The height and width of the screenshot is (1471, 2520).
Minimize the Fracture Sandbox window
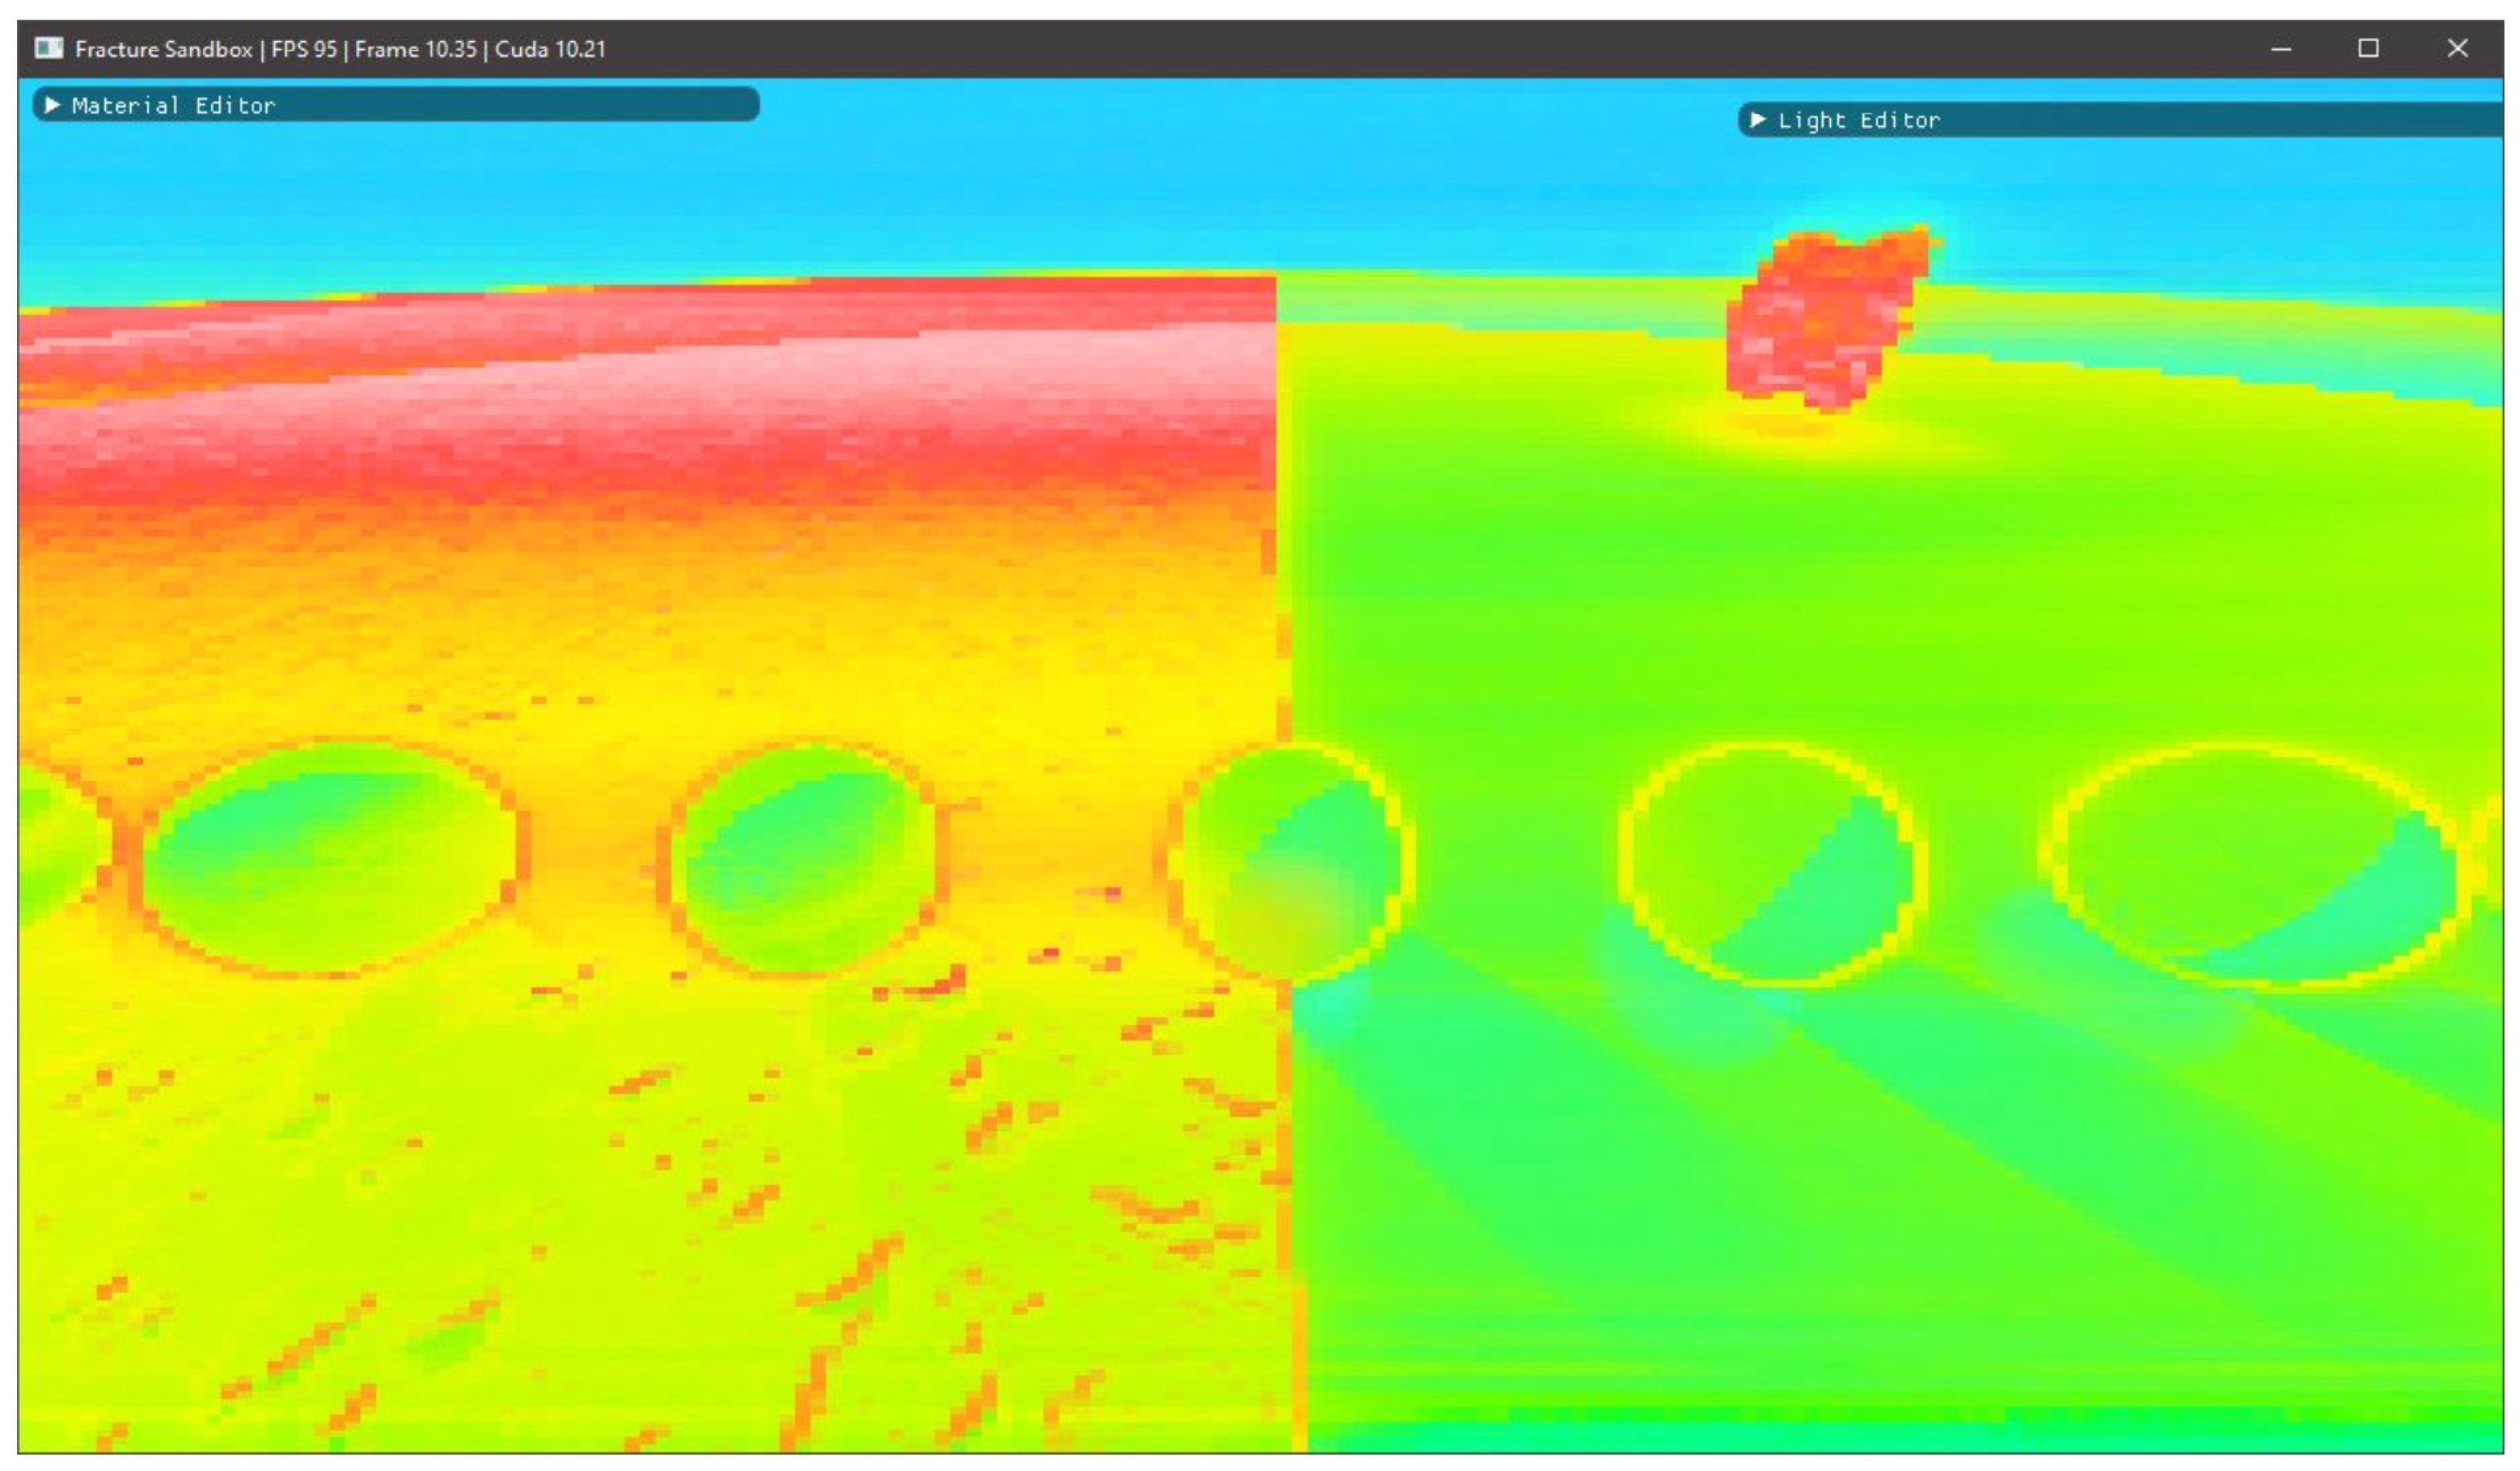(2281, 48)
